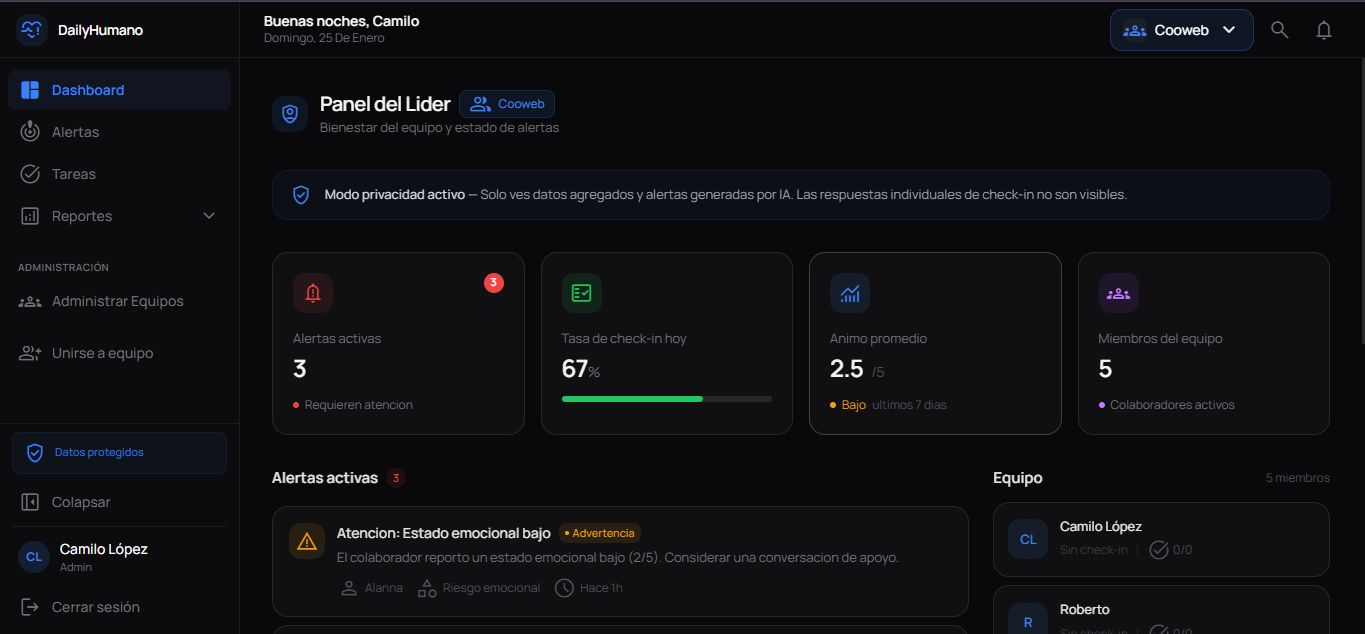The height and width of the screenshot is (634, 1365).
Task: Open the Alertas section from the sidebar
Action: point(75,131)
